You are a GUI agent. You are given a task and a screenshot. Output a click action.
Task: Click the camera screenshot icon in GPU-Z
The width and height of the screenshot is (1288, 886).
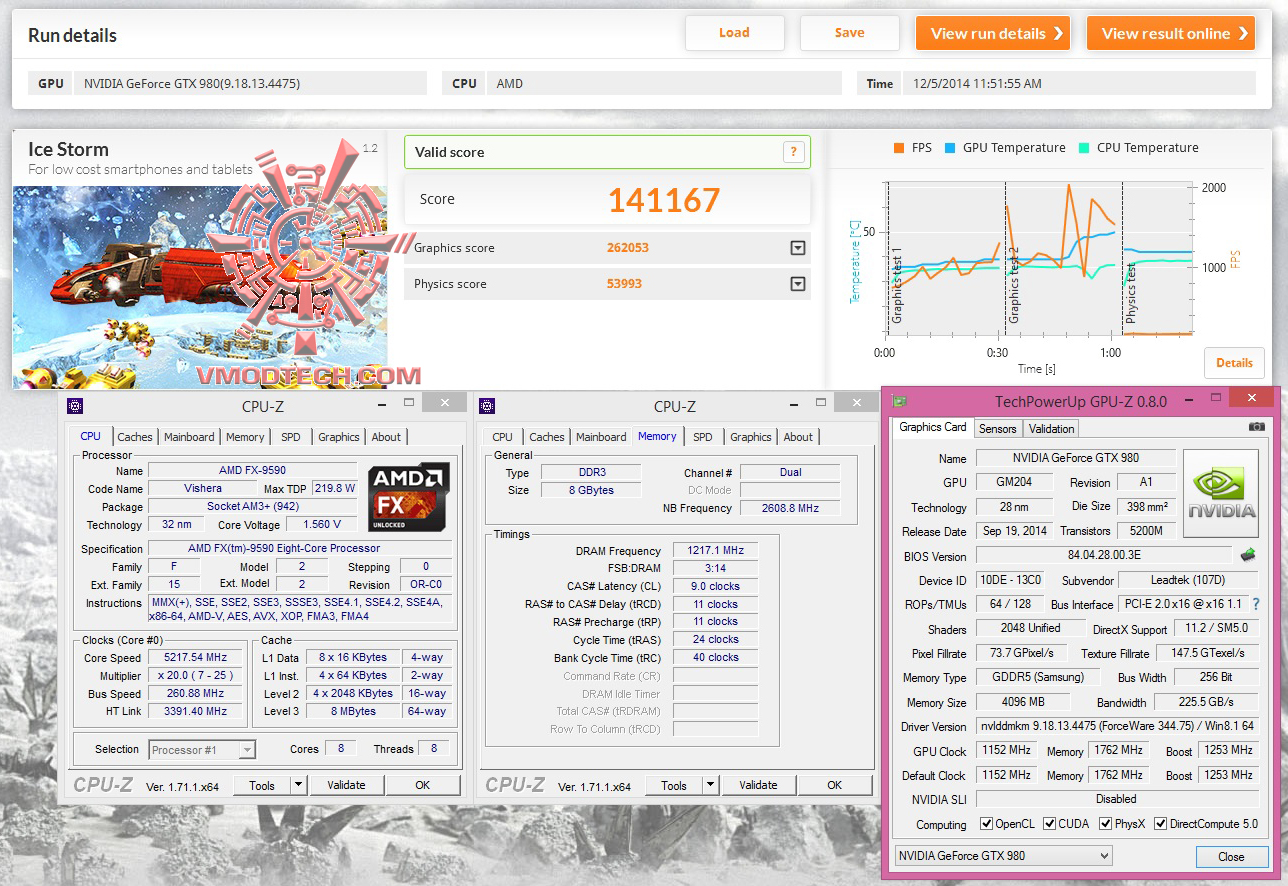(x=1256, y=427)
